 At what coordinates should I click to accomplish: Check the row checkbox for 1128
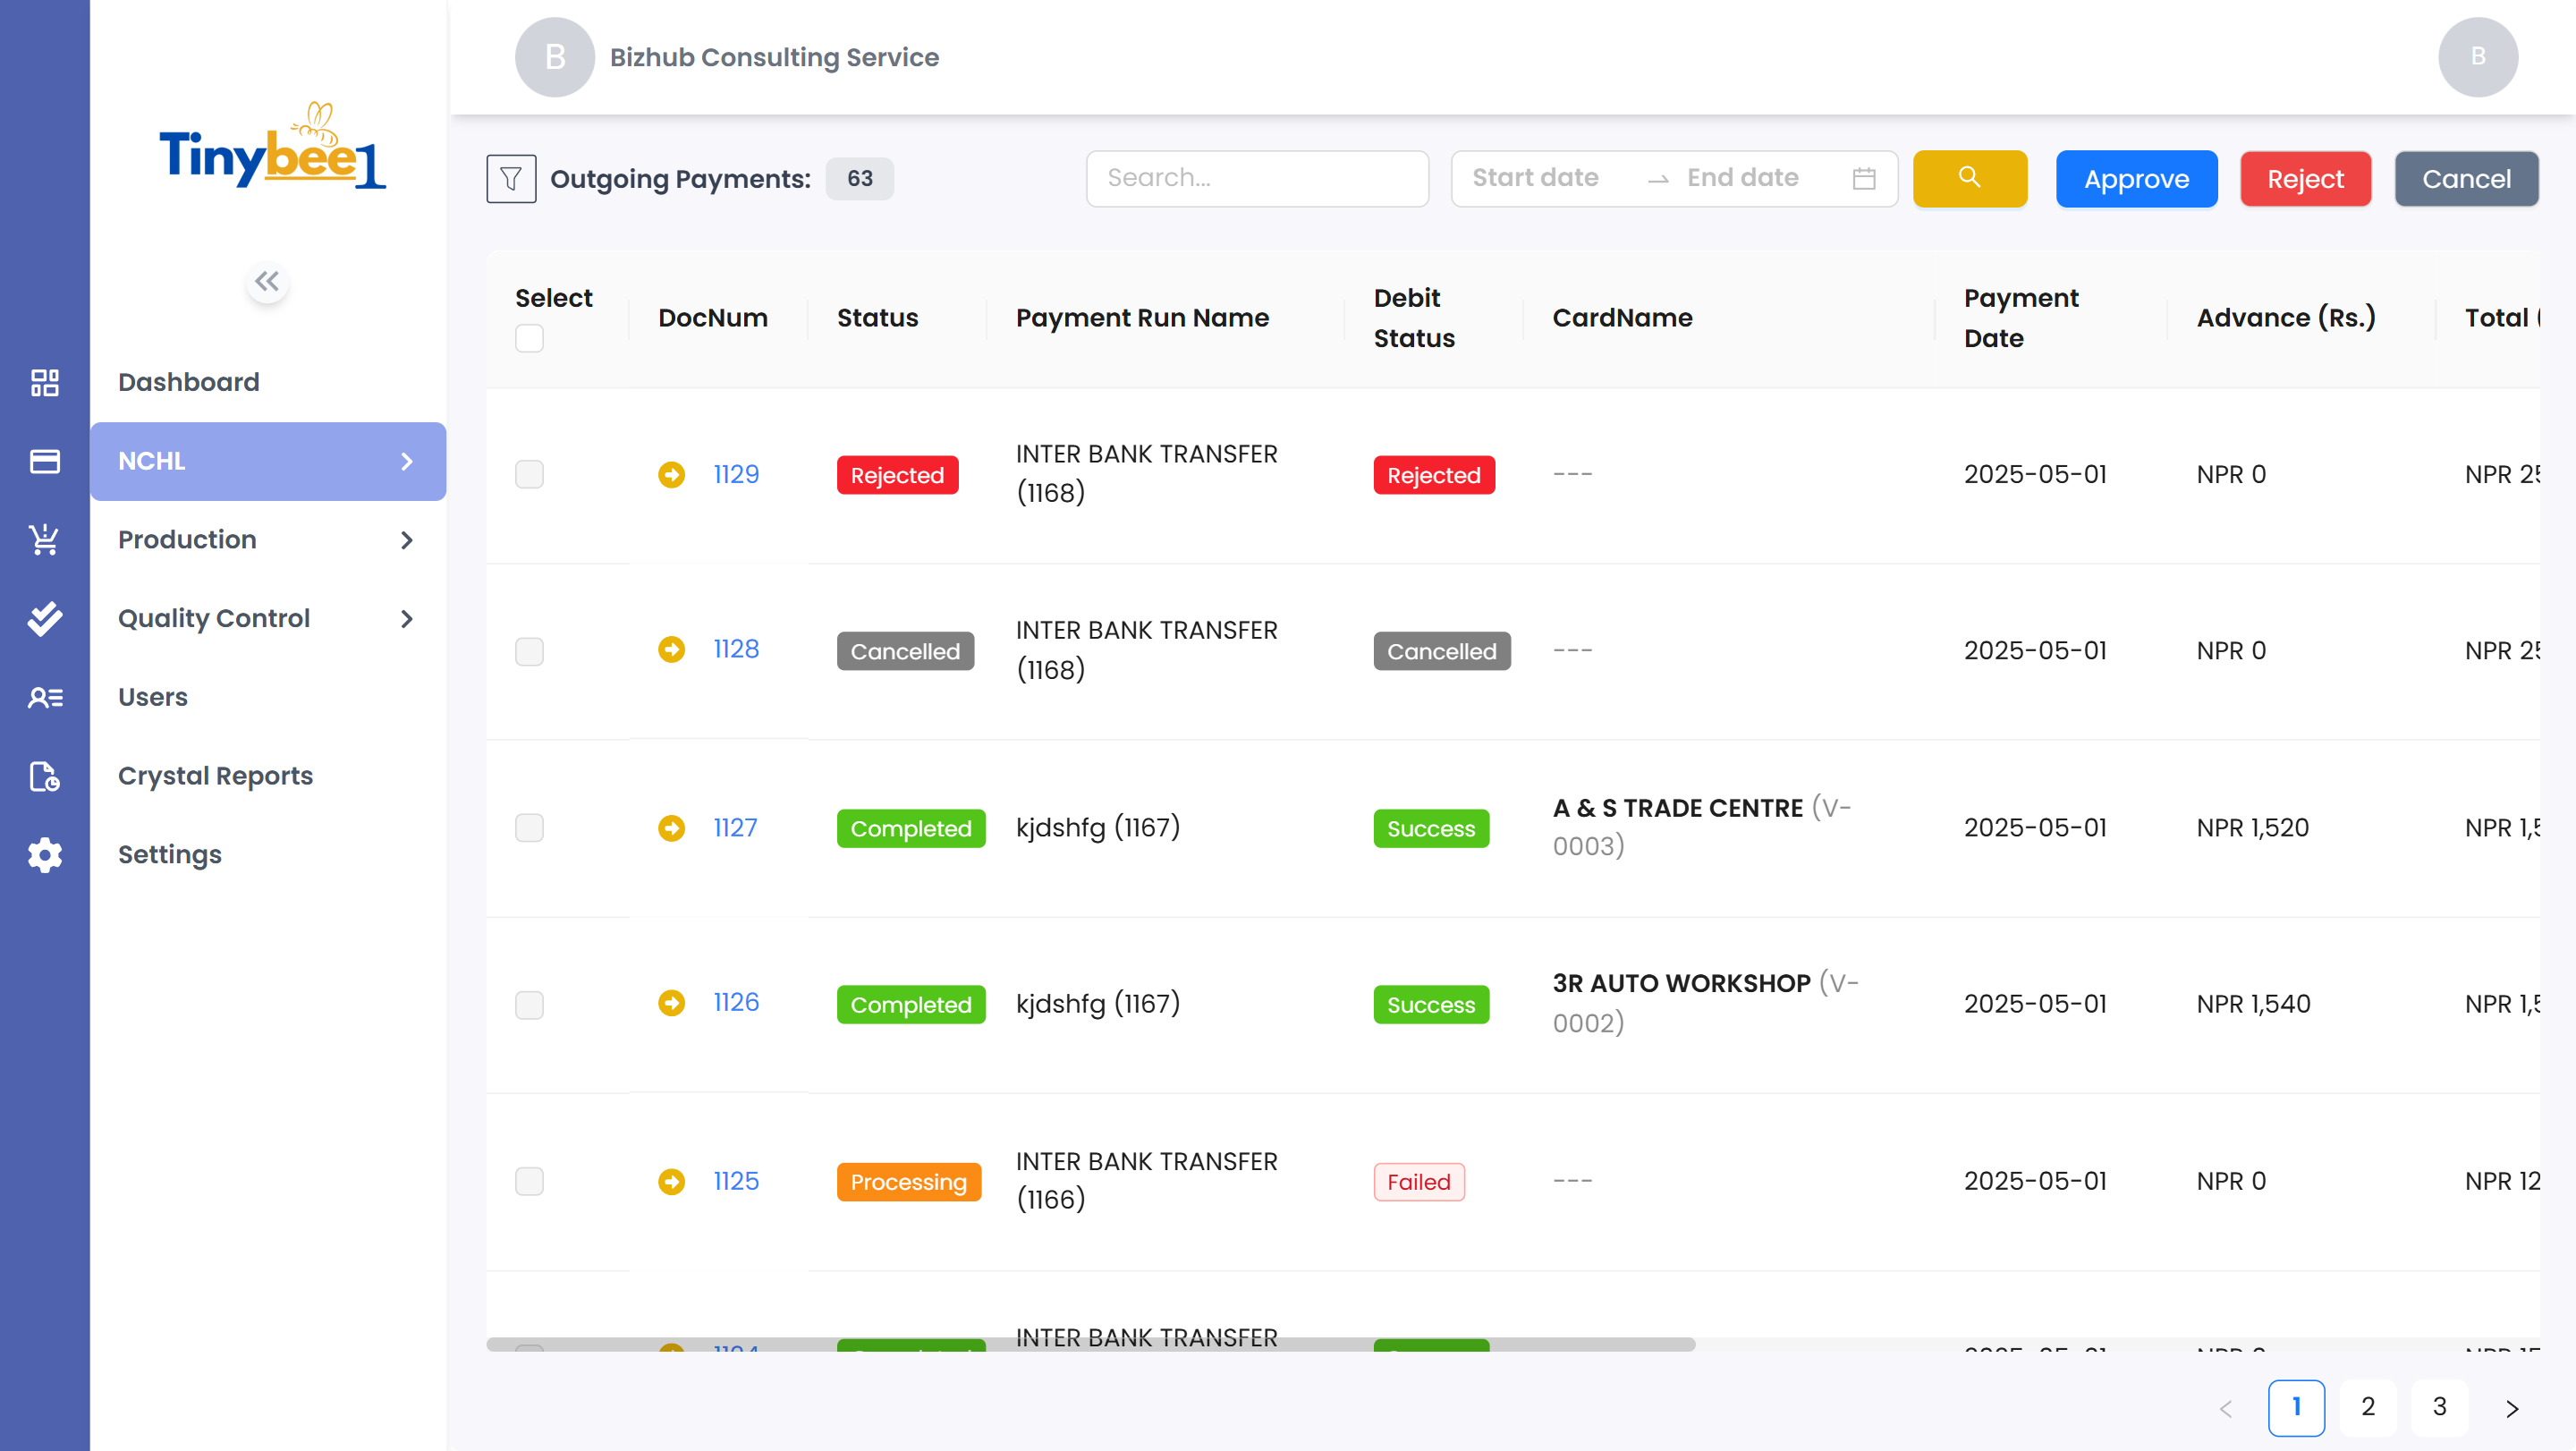click(529, 651)
